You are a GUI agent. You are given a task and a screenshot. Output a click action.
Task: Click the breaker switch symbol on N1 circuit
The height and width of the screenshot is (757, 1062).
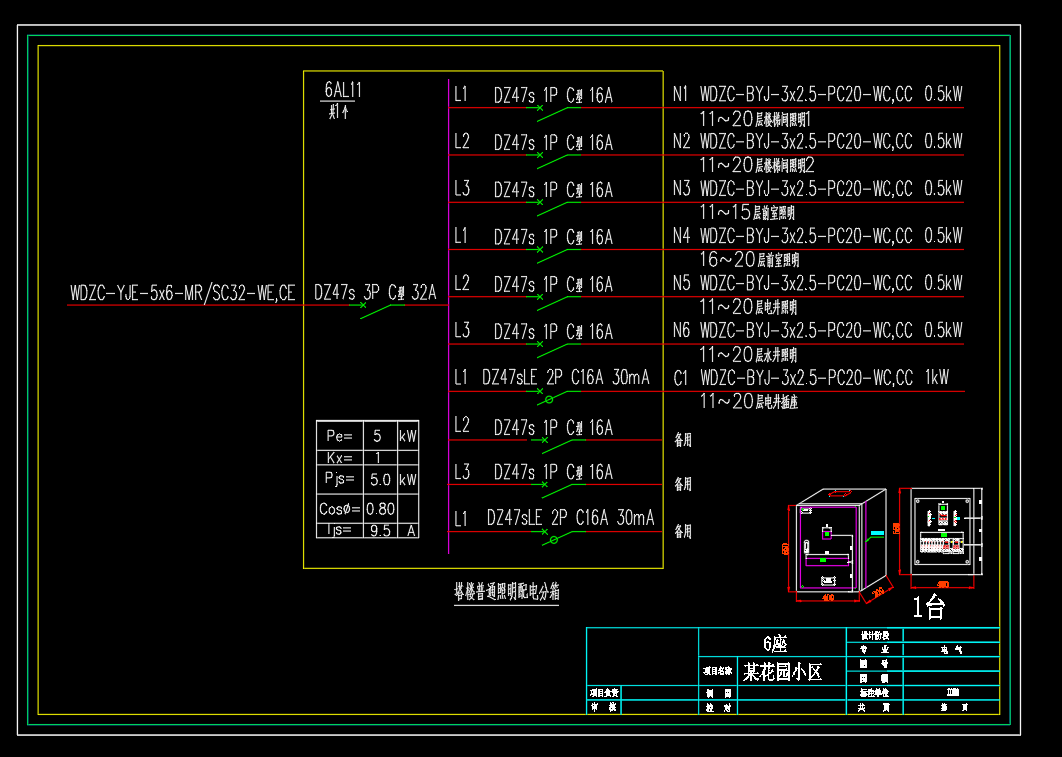coord(553,113)
